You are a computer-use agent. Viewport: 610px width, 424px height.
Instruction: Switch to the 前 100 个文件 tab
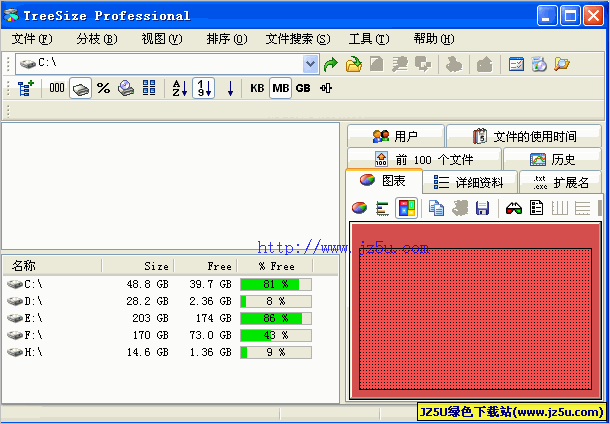pos(424,159)
